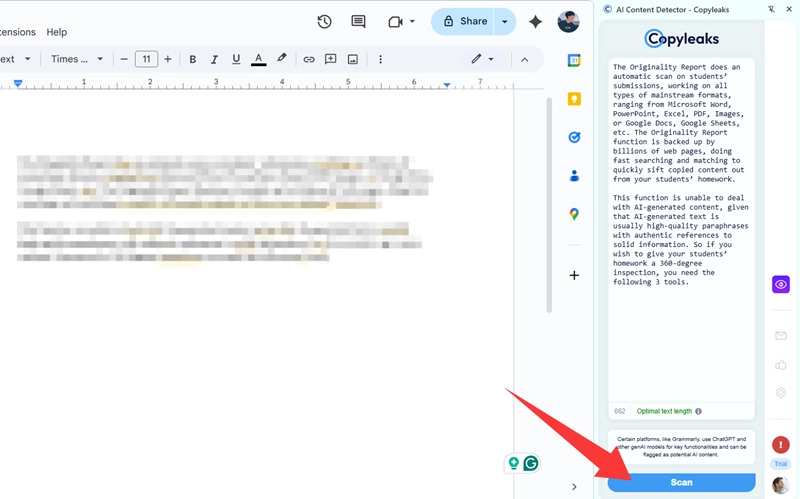Click the left indent marker on ruler
The image size is (800, 499).
18,83
